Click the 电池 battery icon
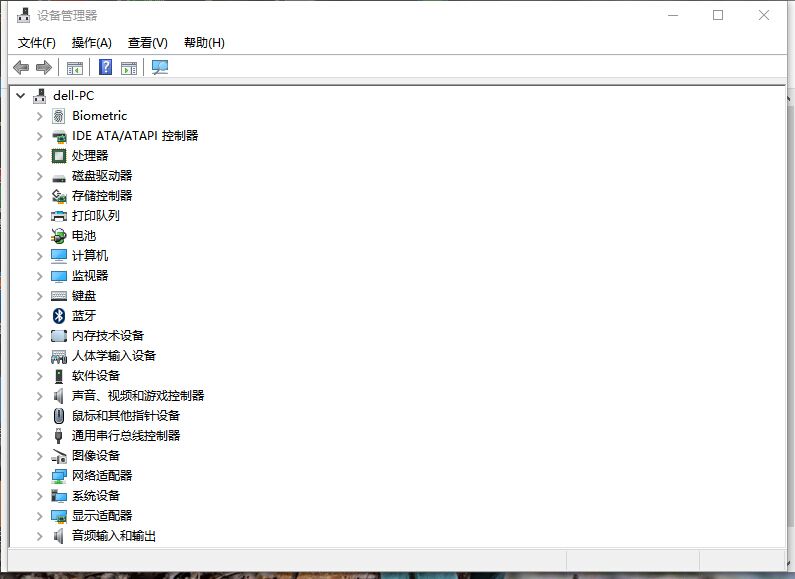Image resolution: width=795 pixels, height=579 pixels. (59, 236)
